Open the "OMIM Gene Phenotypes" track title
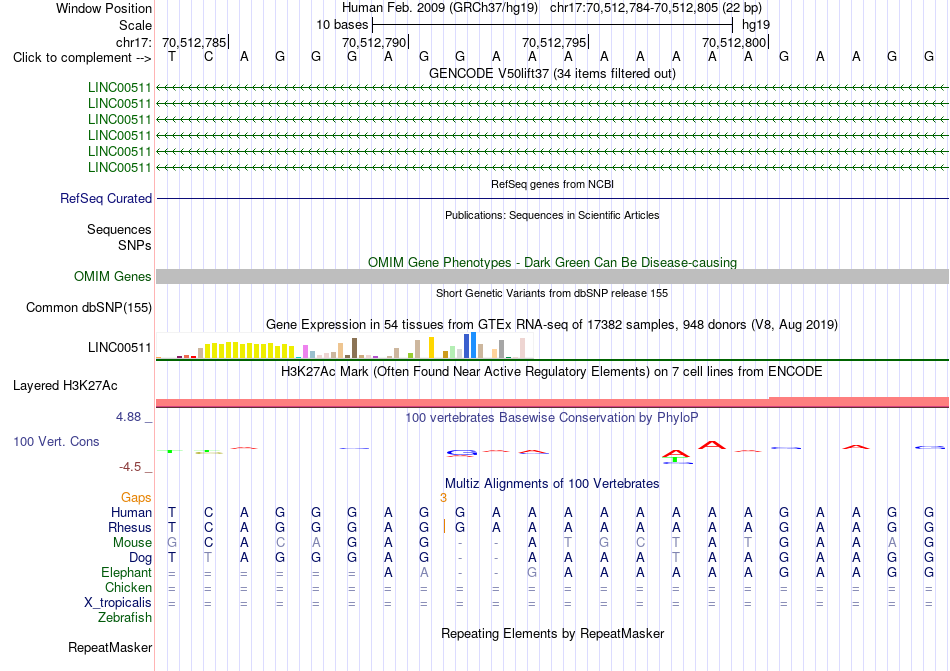This screenshot has height=671, width=950. point(552,262)
